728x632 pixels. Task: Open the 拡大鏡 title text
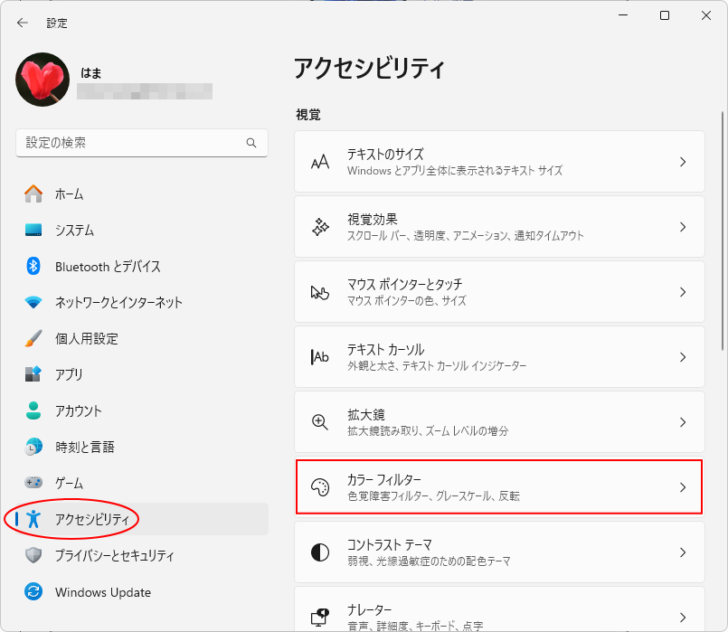(366, 414)
